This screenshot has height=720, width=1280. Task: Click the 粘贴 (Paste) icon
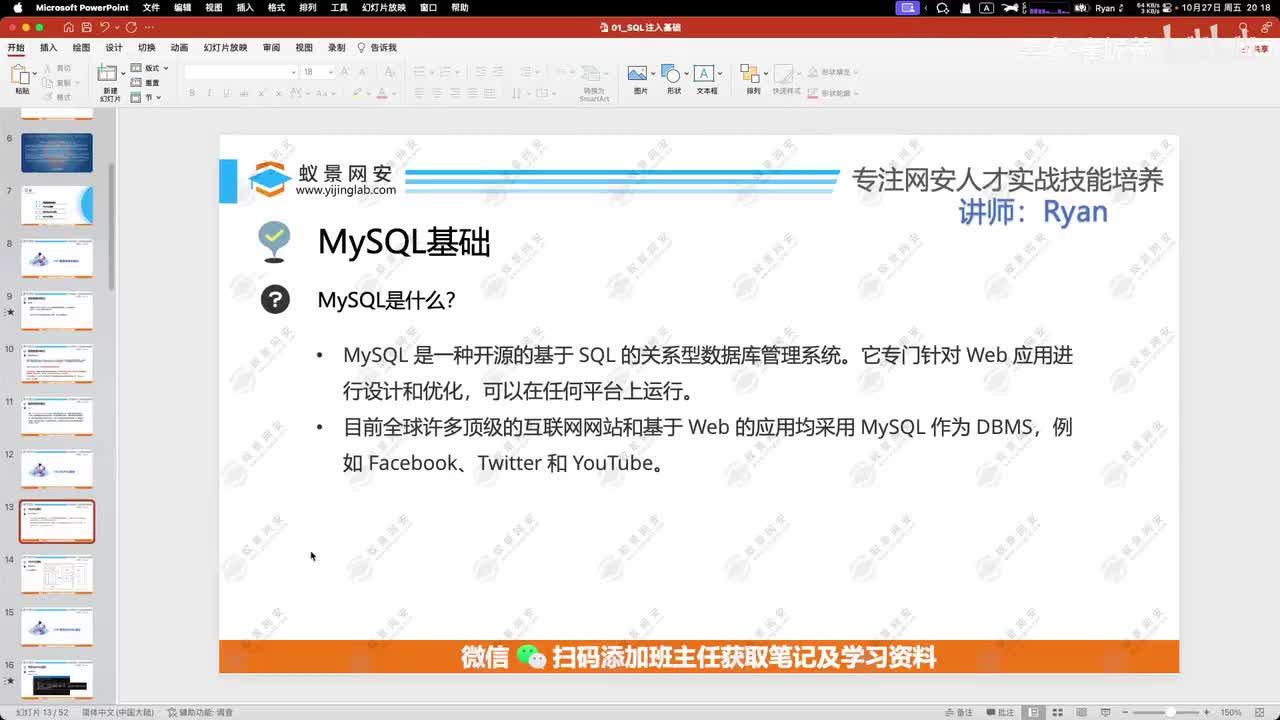(x=20, y=75)
